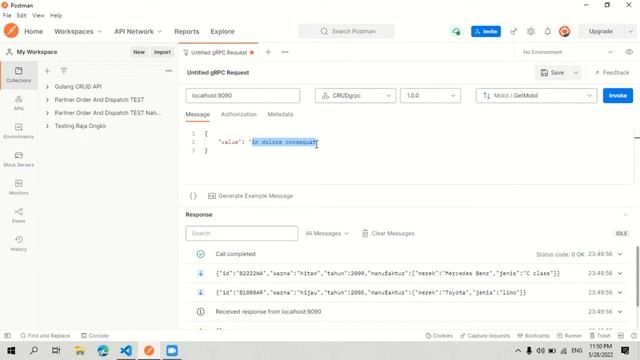This screenshot has height=360, width=640.
Task: Click the filter icon in the collections panel
Action: (64, 71)
